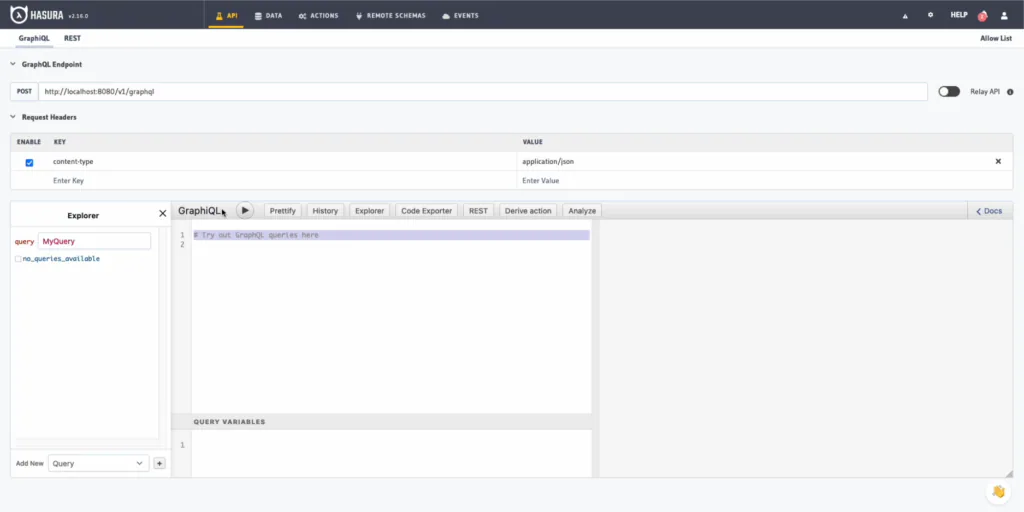The height and width of the screenshot is (512, 1024).
Task: Open the Data tab
Action: coord(268,16)
